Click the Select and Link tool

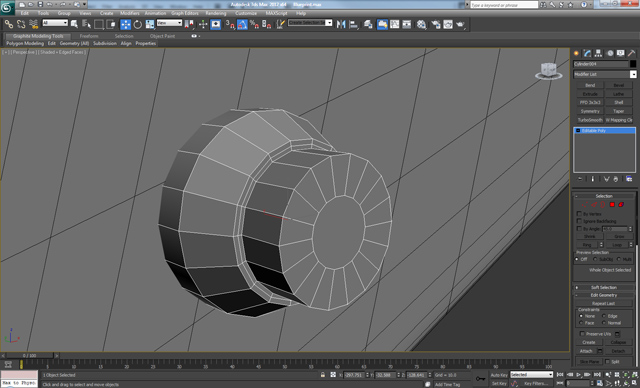pos(8,24)
